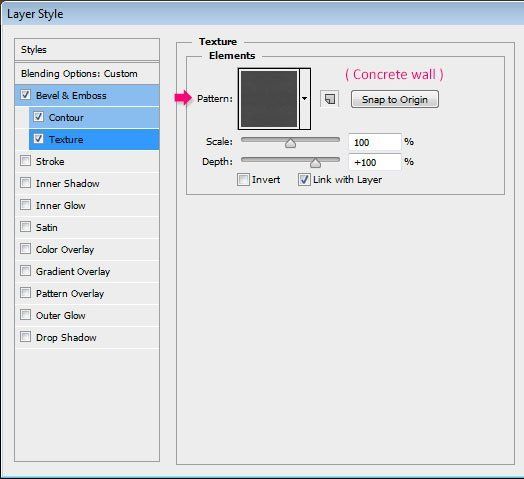
Task: Uncheck the Texture checkbox
Action: coord(38,139)
